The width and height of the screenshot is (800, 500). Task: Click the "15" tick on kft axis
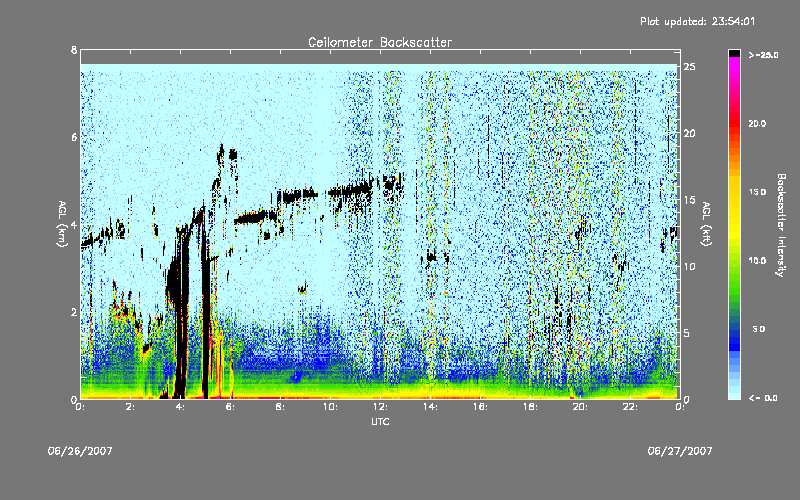689,199
